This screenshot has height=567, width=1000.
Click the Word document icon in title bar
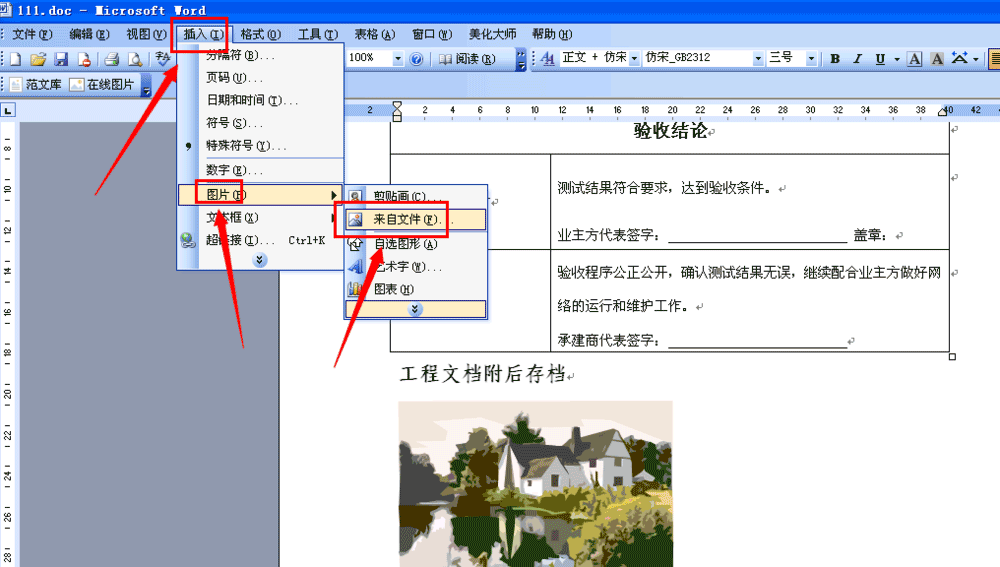point(6,9)
